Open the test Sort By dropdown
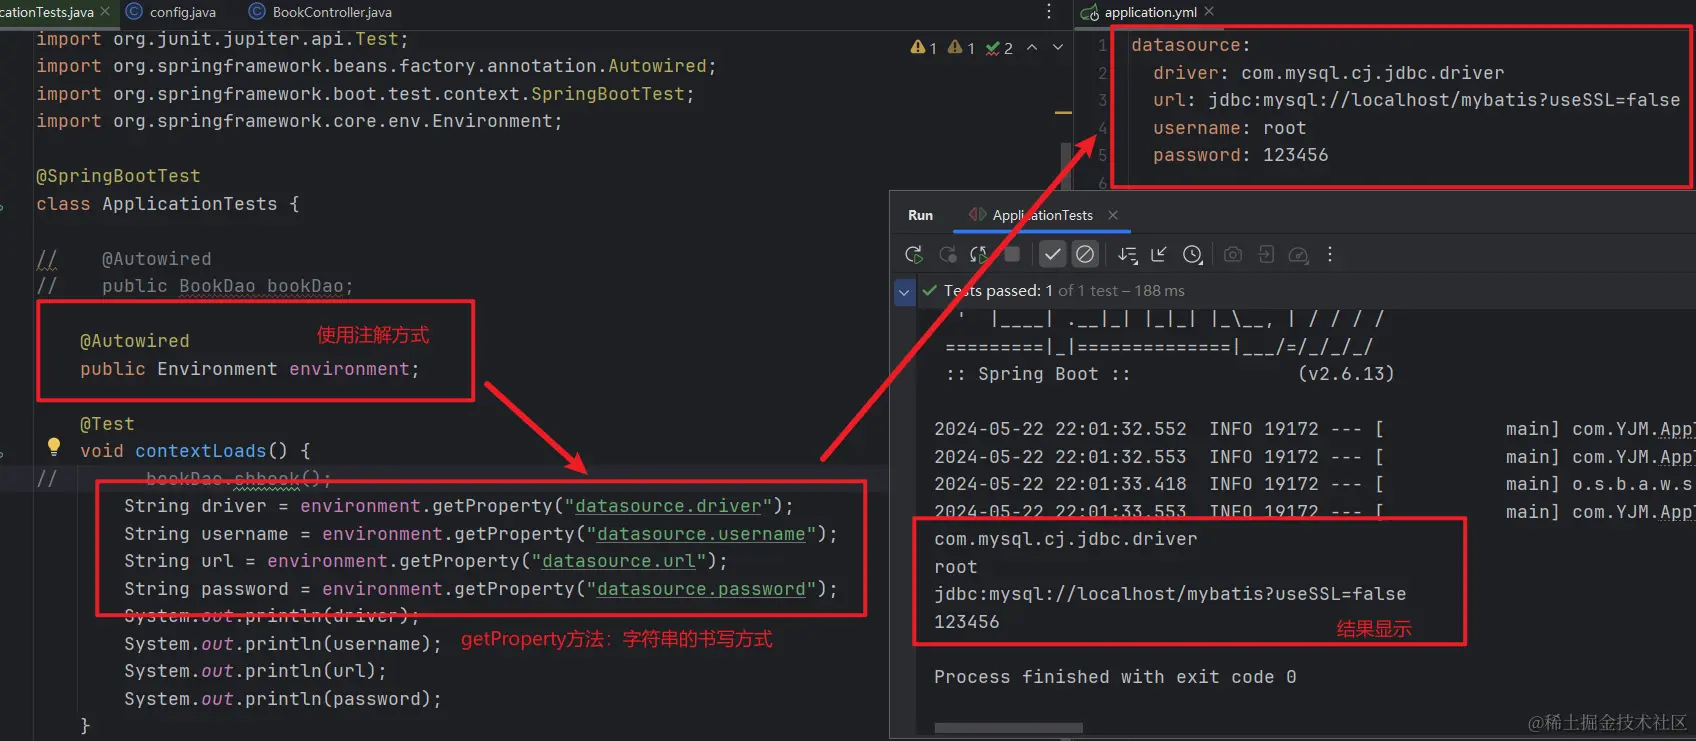Screen dimensions: 1696x741 (x=1127, y=255)
